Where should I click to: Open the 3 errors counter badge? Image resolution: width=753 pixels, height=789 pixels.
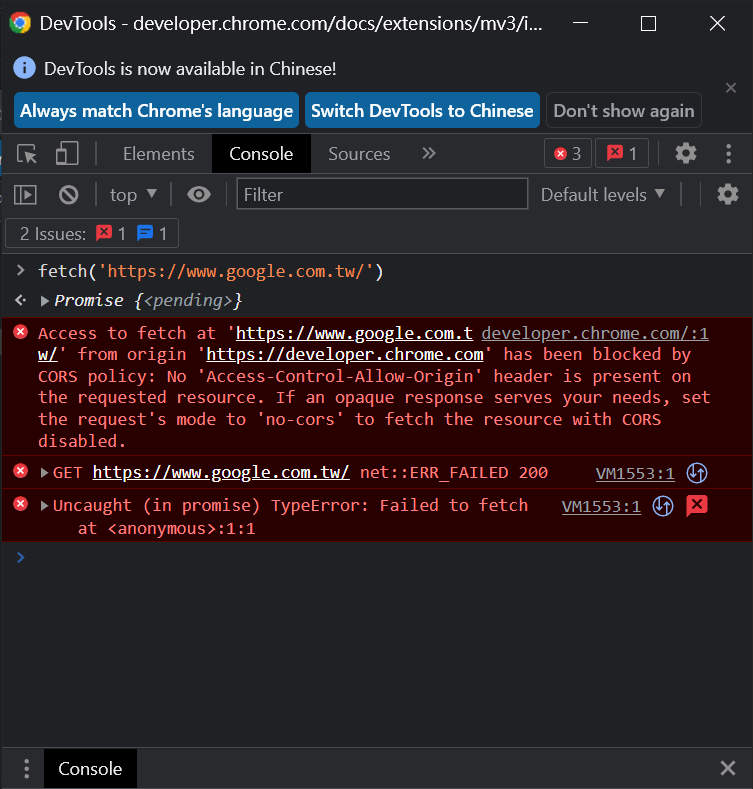click(568, 153)
